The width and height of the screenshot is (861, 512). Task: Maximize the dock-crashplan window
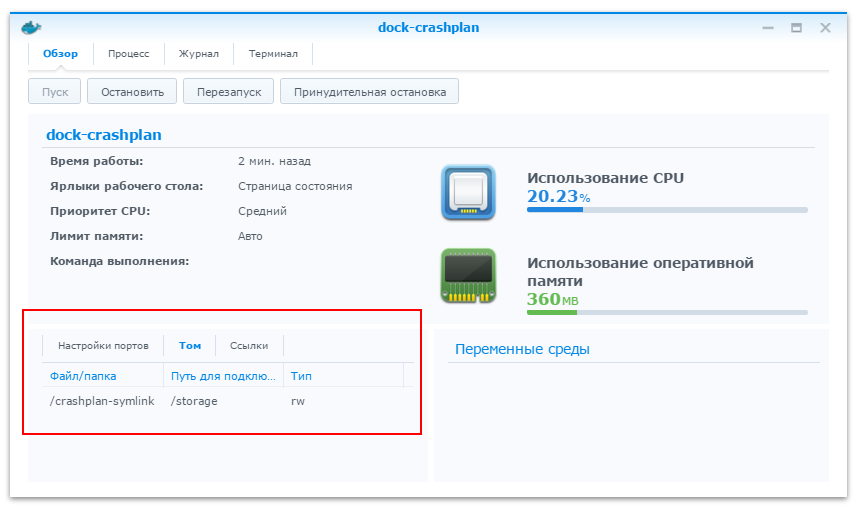796,27
